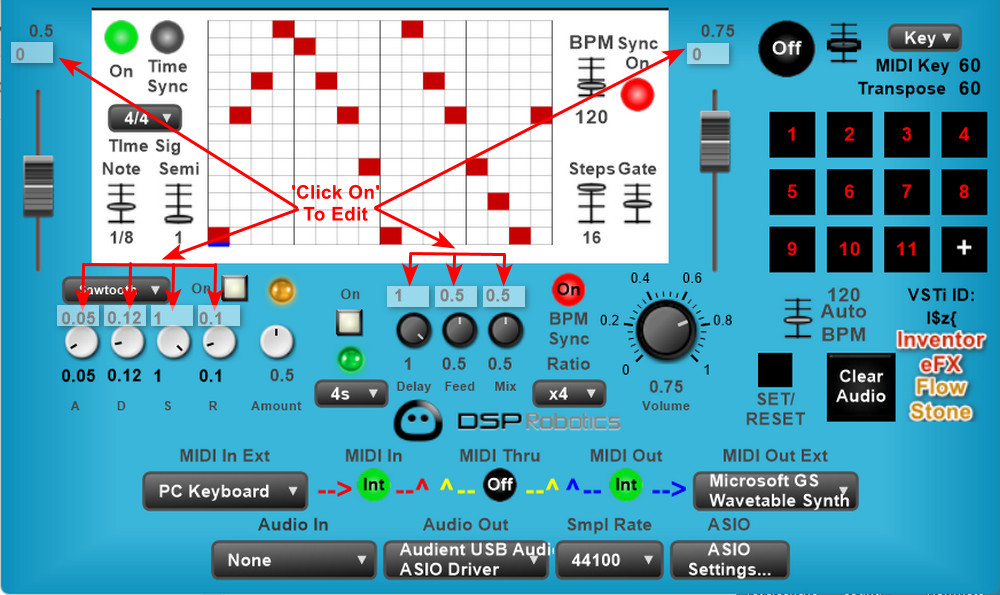Toggle the red Sync On indicator

637,95
